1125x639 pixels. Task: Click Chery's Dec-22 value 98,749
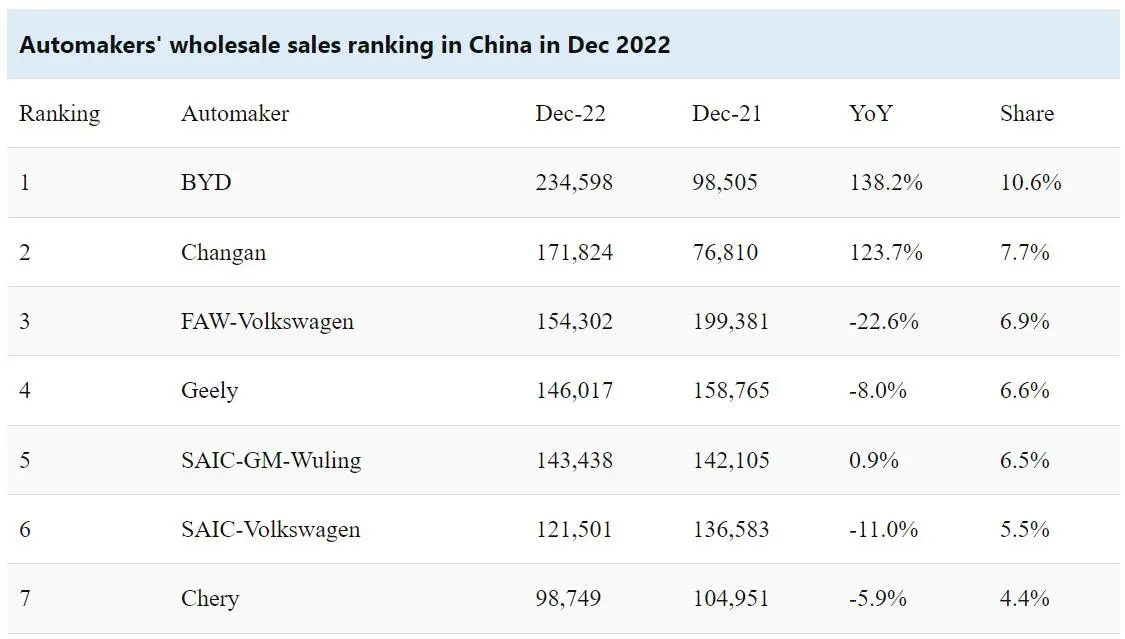(x=567, y=599)
